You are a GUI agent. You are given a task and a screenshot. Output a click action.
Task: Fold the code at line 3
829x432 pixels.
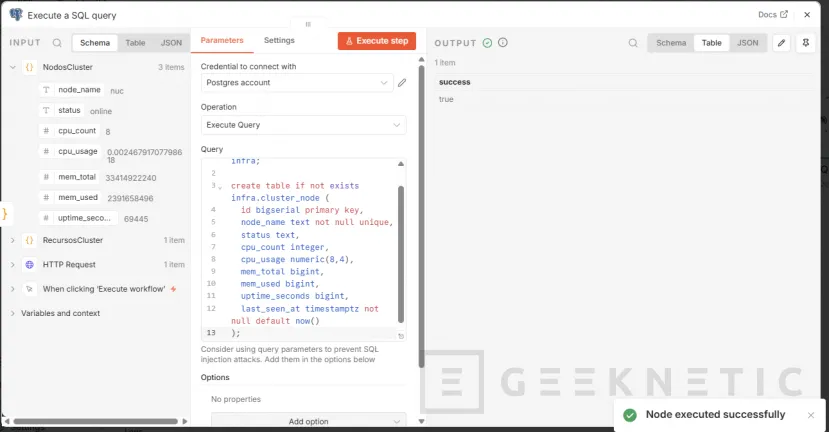220,187
